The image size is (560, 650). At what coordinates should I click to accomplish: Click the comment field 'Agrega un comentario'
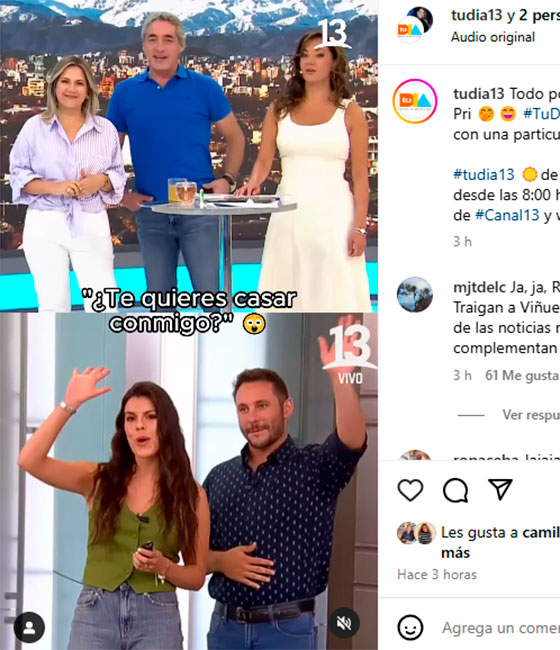click(501, 628)
